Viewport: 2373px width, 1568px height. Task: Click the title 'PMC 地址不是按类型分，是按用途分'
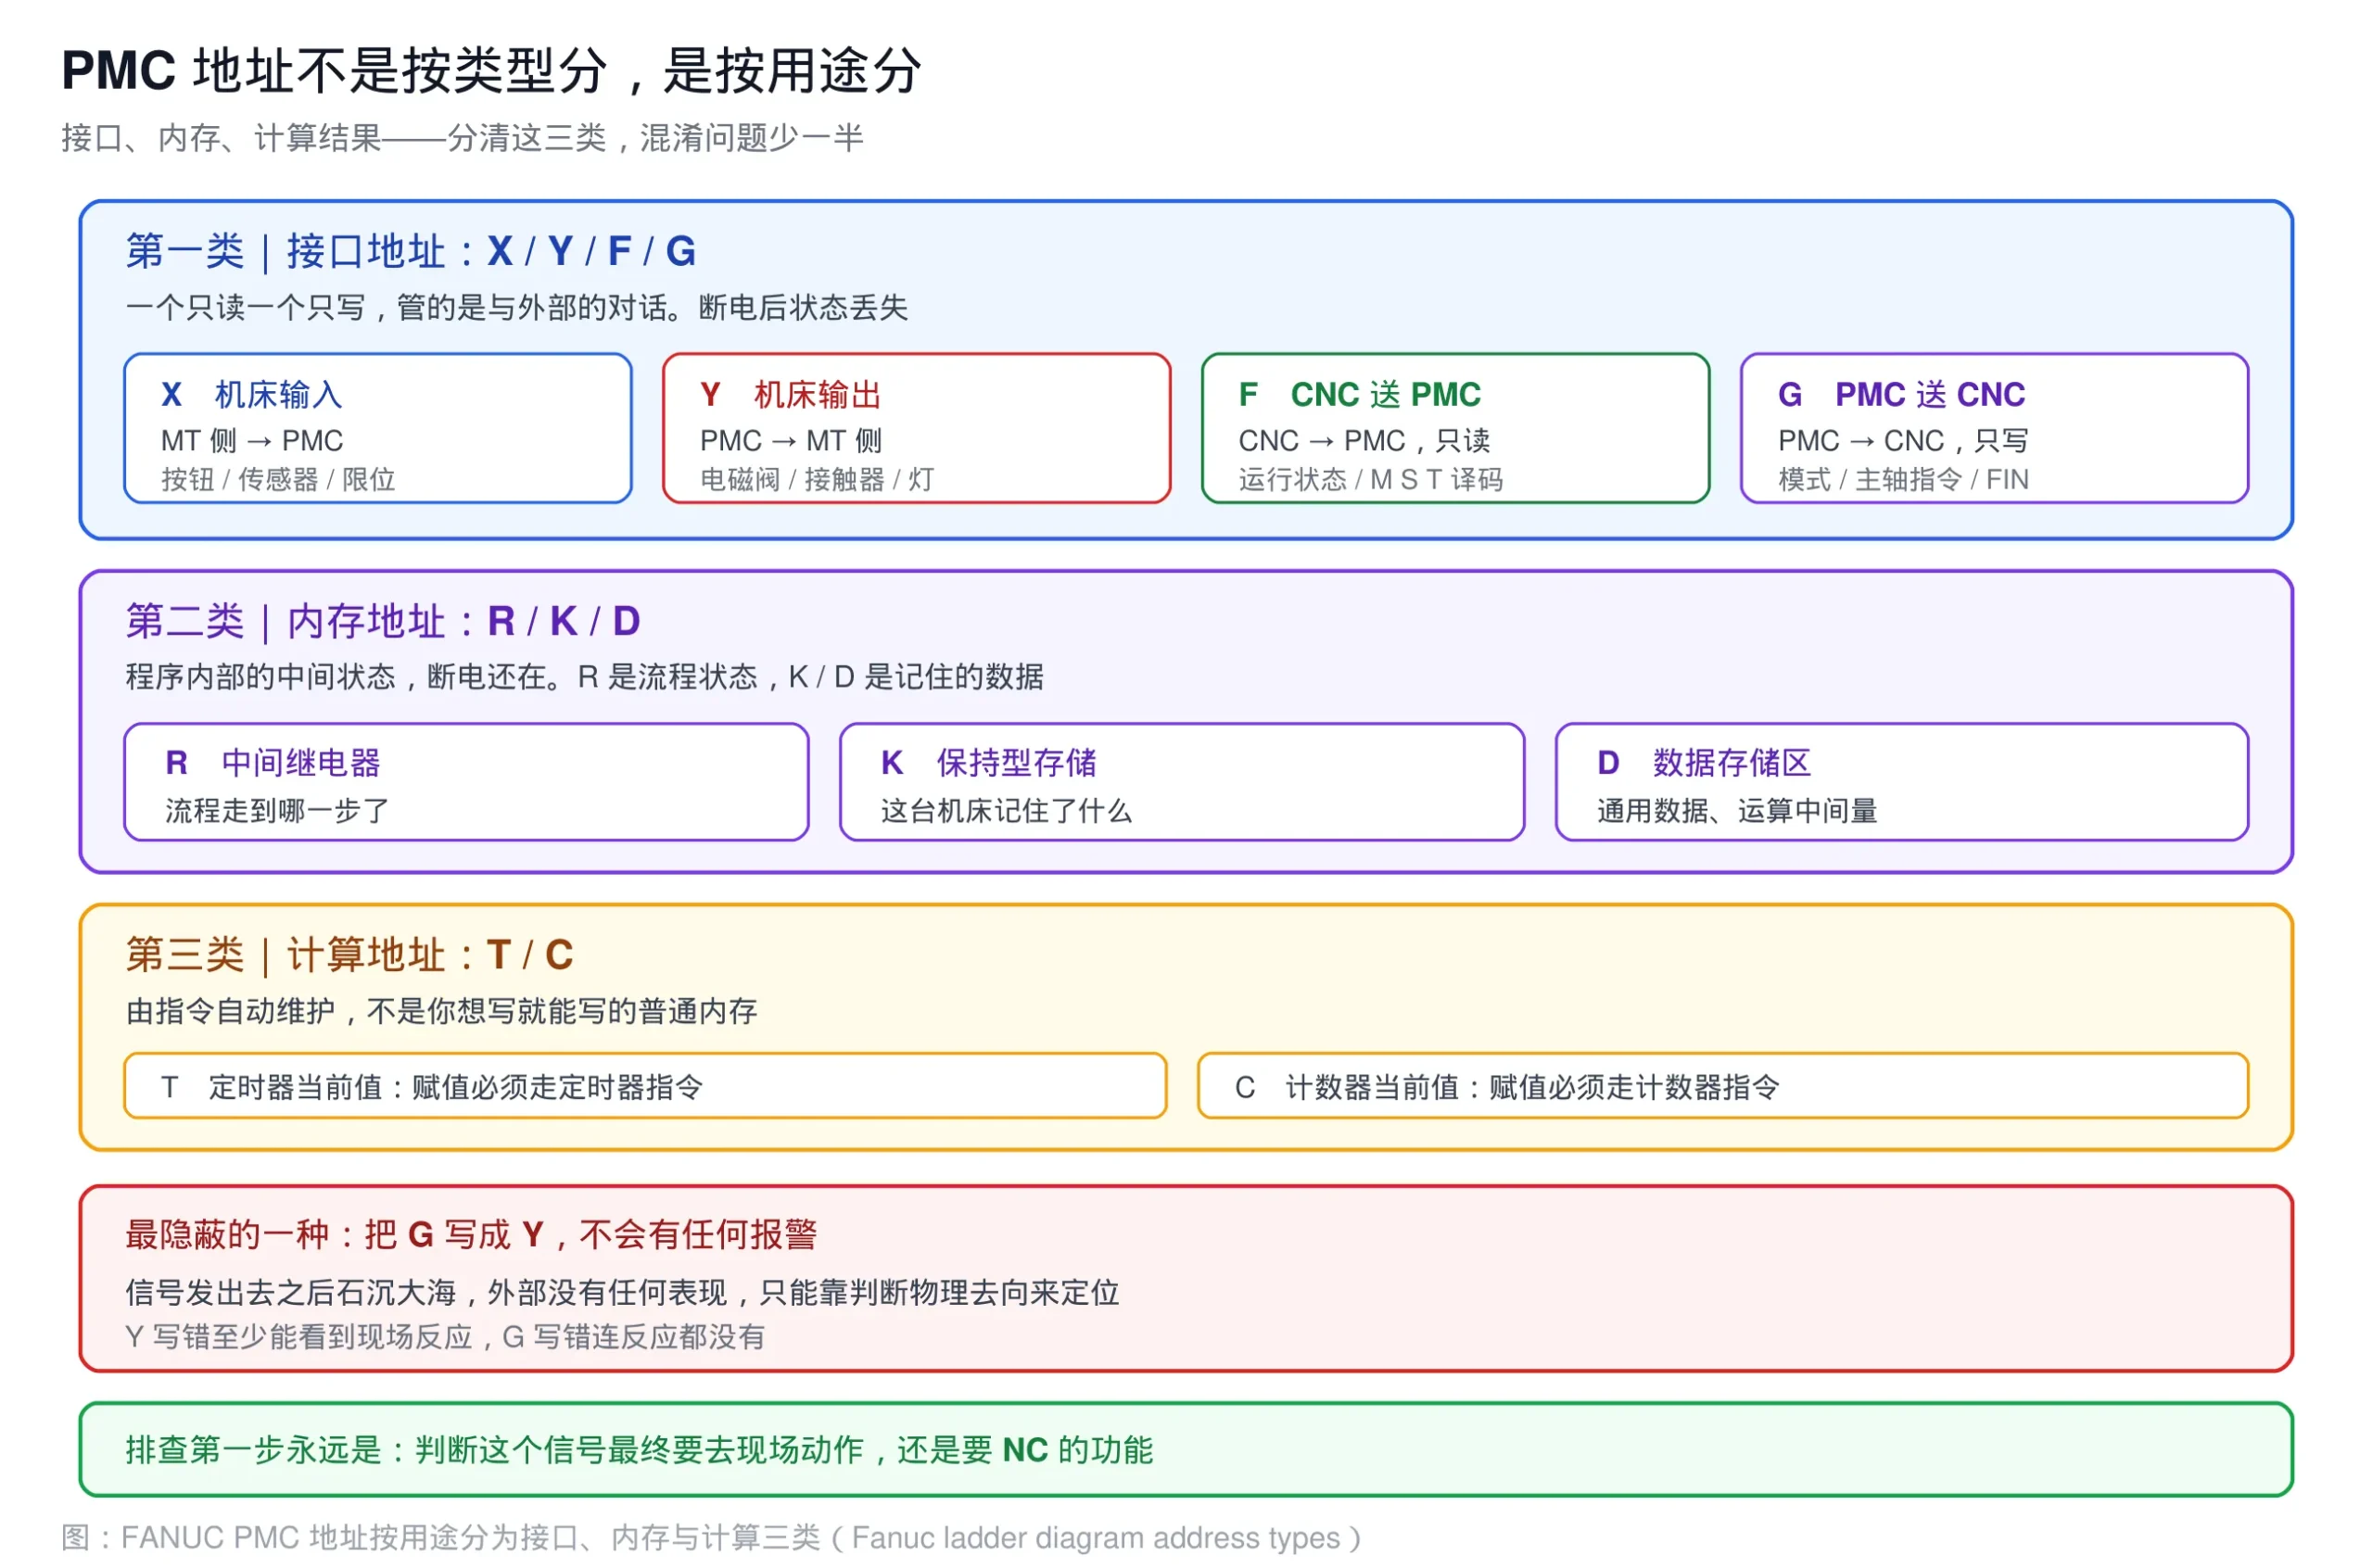pos(491,71)
